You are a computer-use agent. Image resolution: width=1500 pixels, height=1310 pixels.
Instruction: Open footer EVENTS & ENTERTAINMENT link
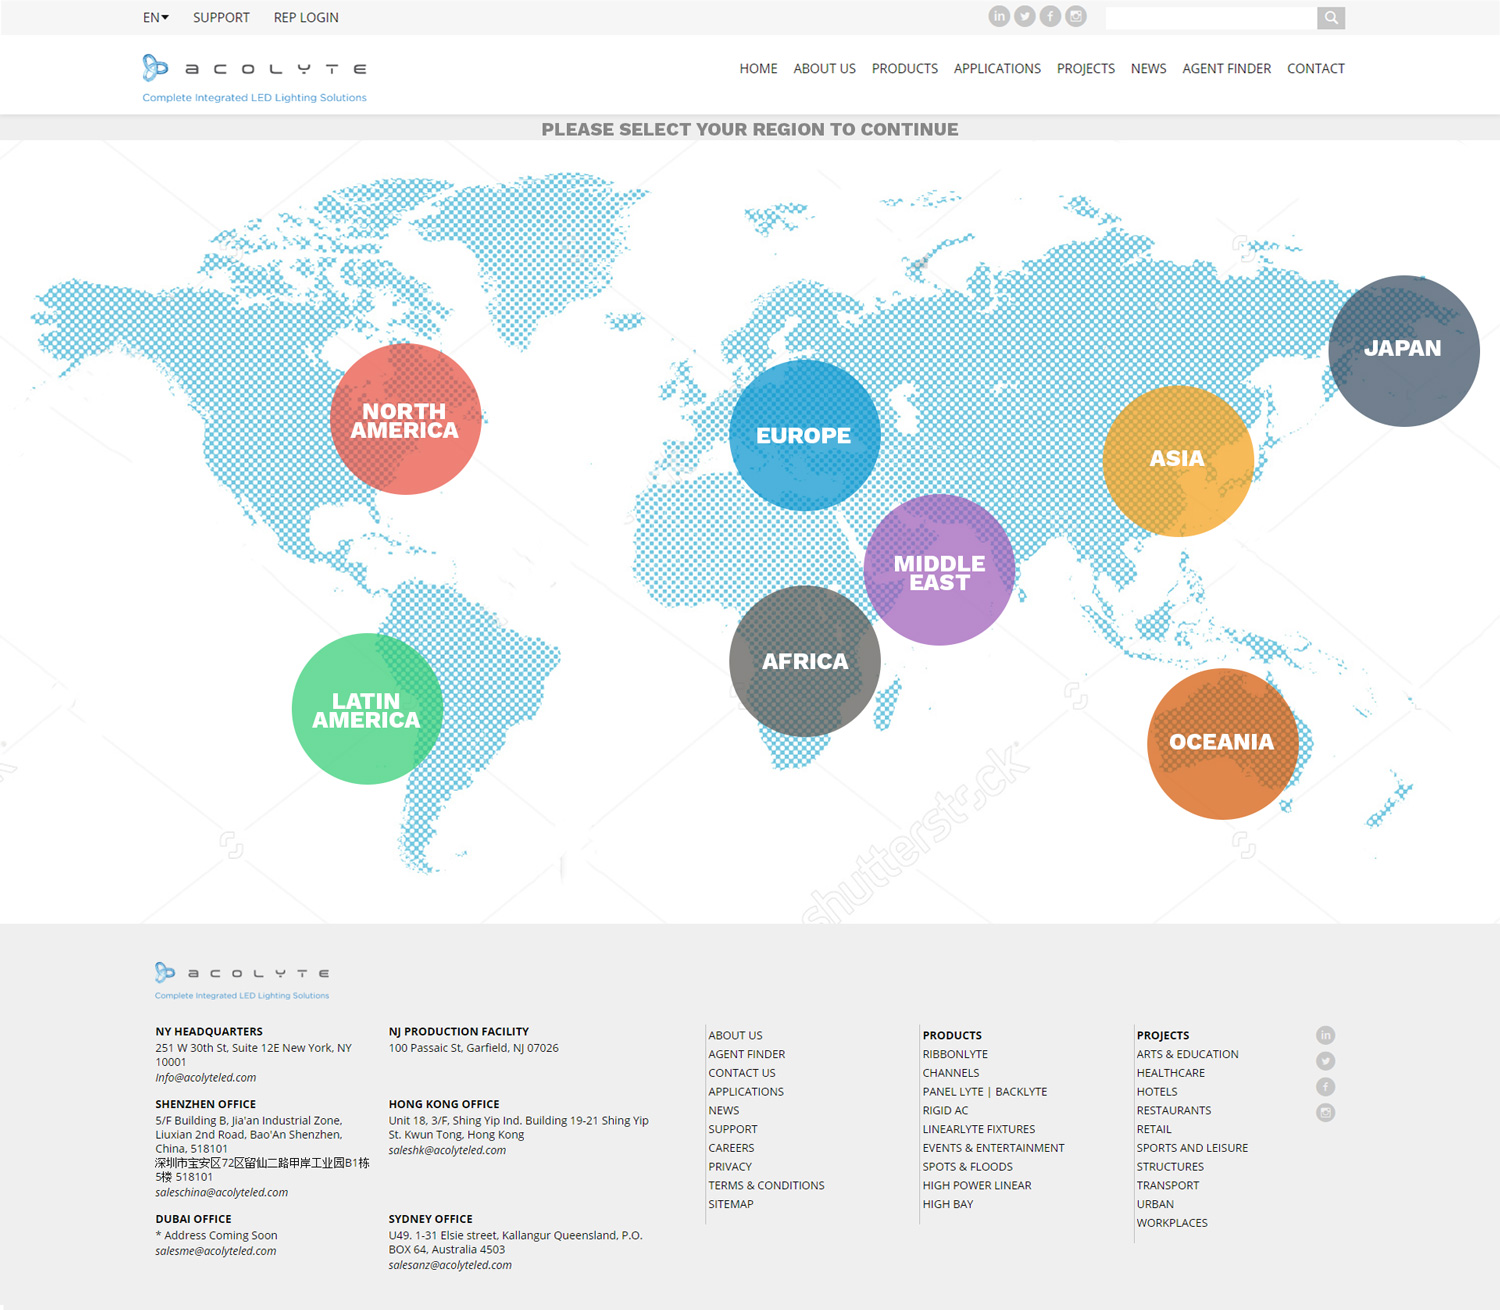993,1148
